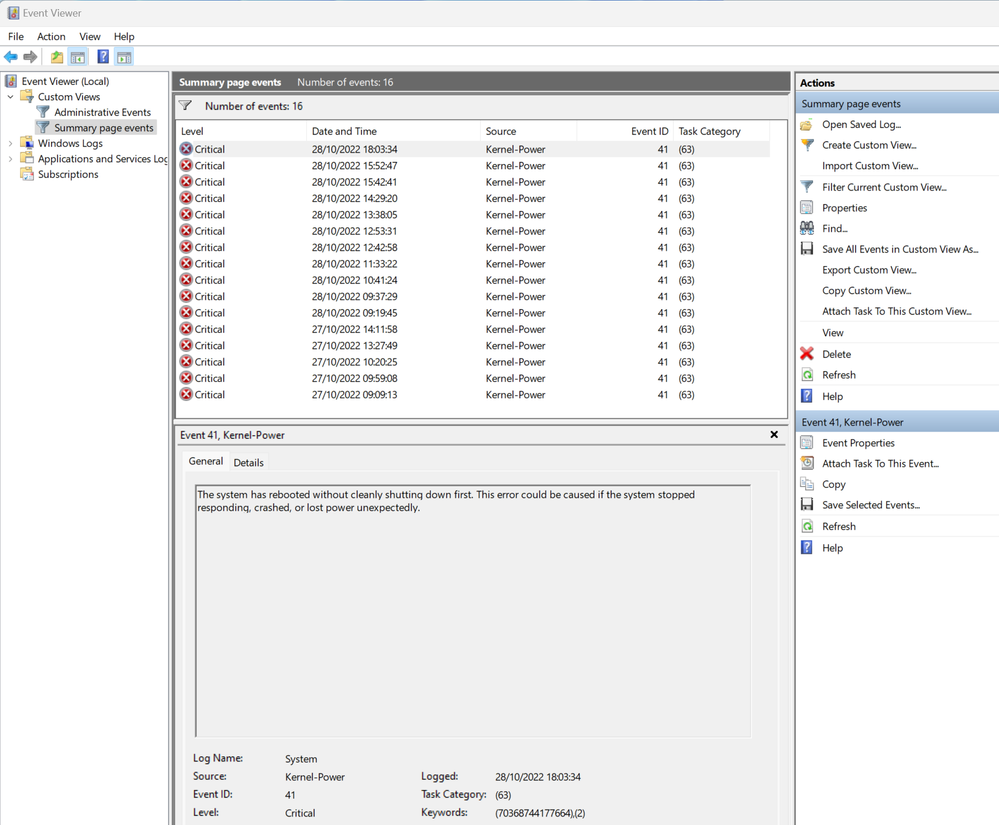Collapse the Custom Views tree node
The image size is (999, 825).
point(10,97)
